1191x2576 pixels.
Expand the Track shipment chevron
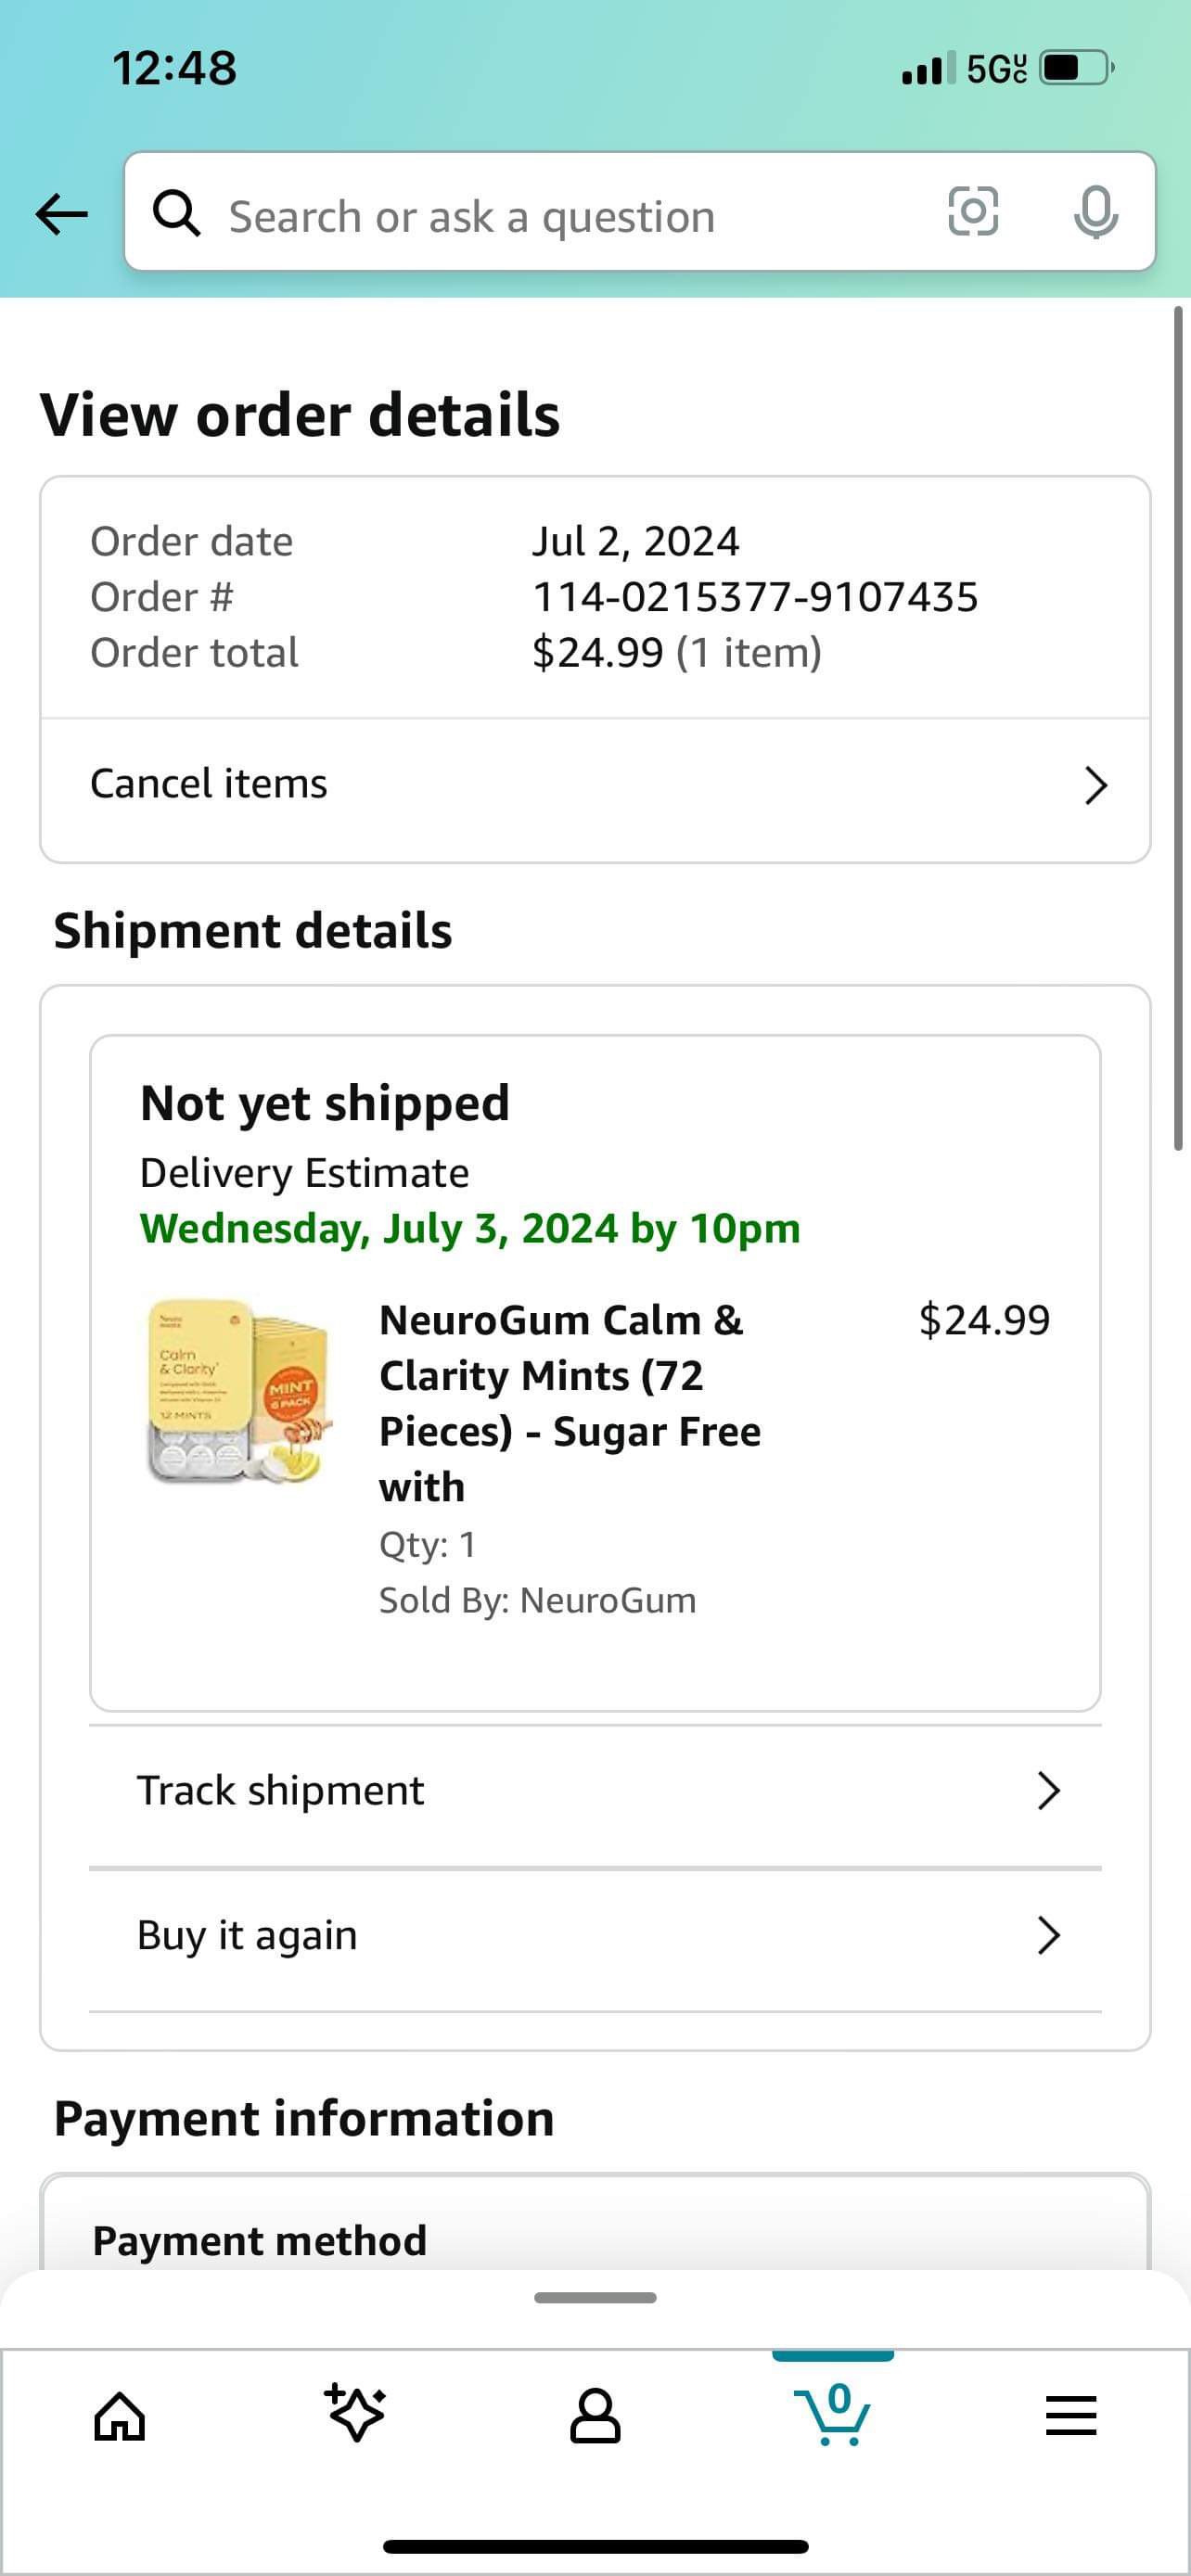(x=1048, y=1791)
